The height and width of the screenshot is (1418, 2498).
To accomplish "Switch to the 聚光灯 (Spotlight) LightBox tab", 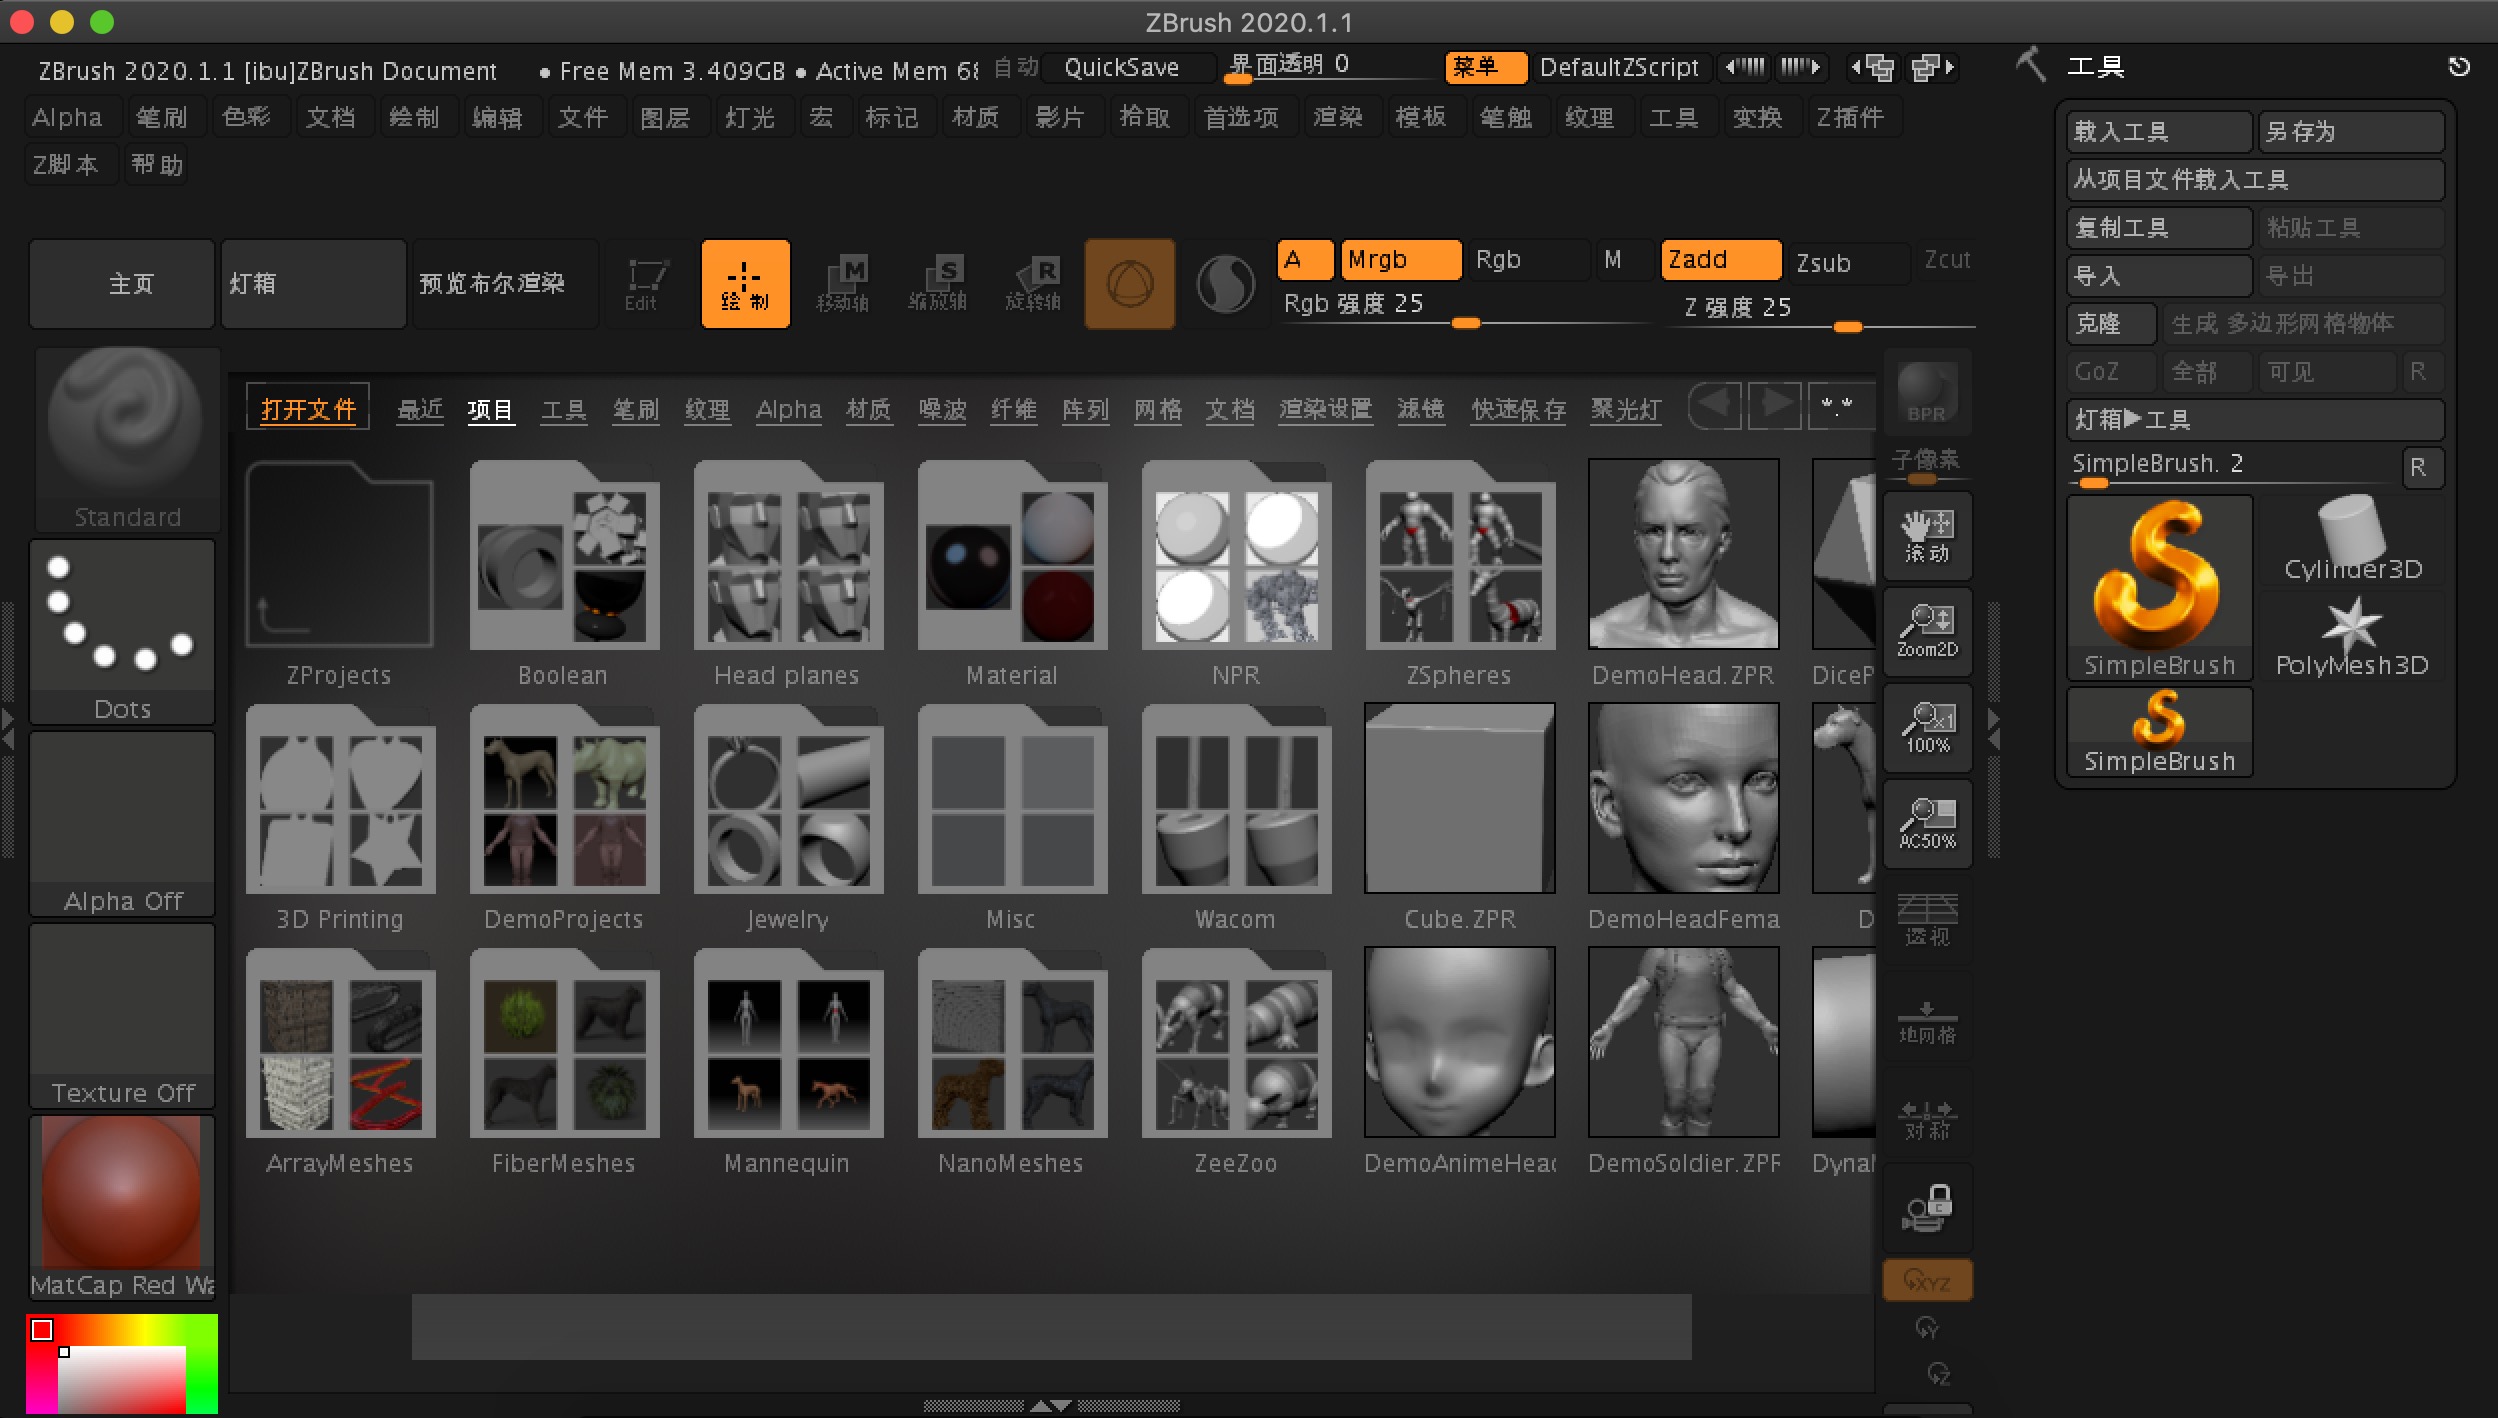I will [1626, 409].
